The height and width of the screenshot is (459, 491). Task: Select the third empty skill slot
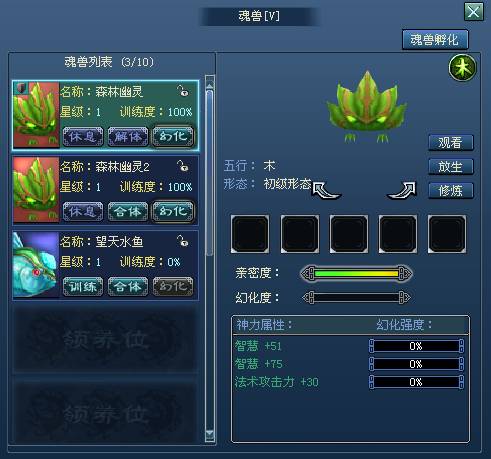(349, 234)
